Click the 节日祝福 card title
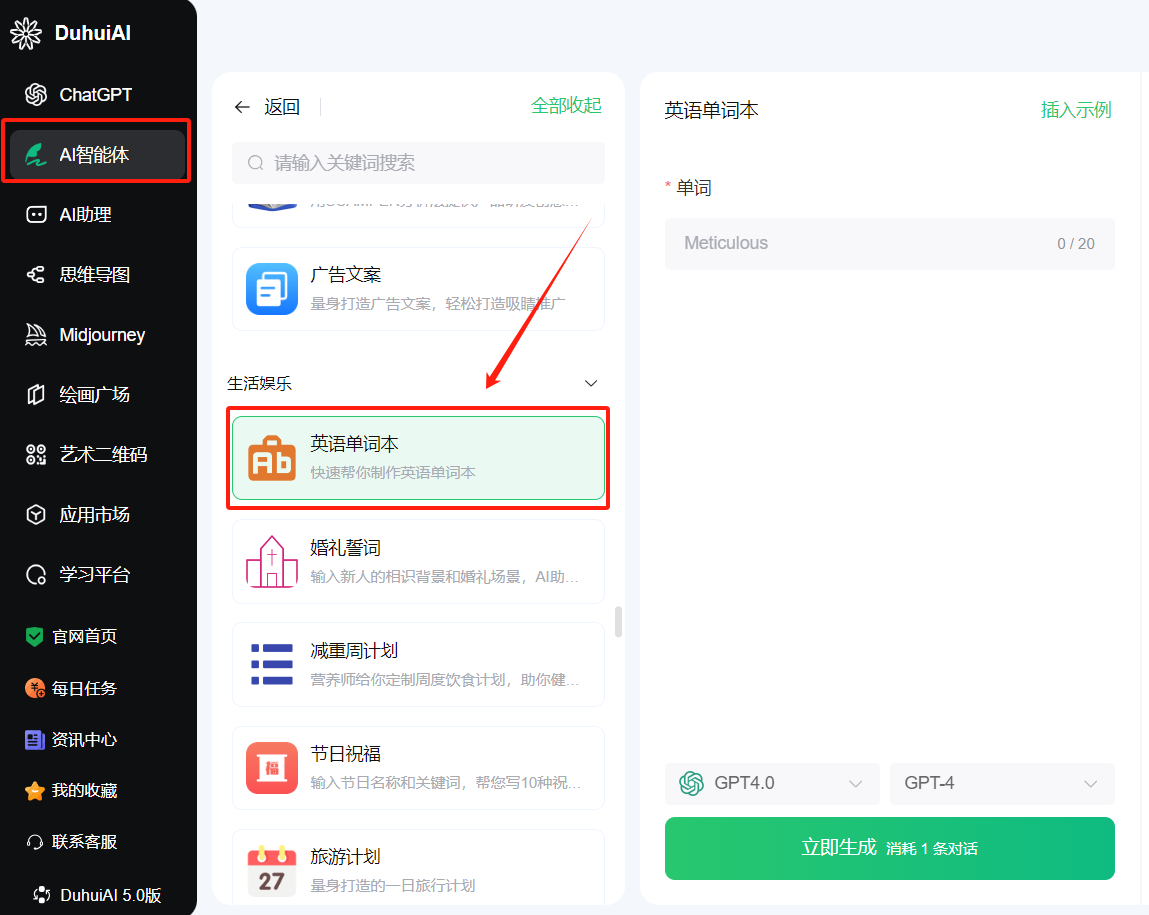This screenshot has height=915, width=1149. pos(345,754)
